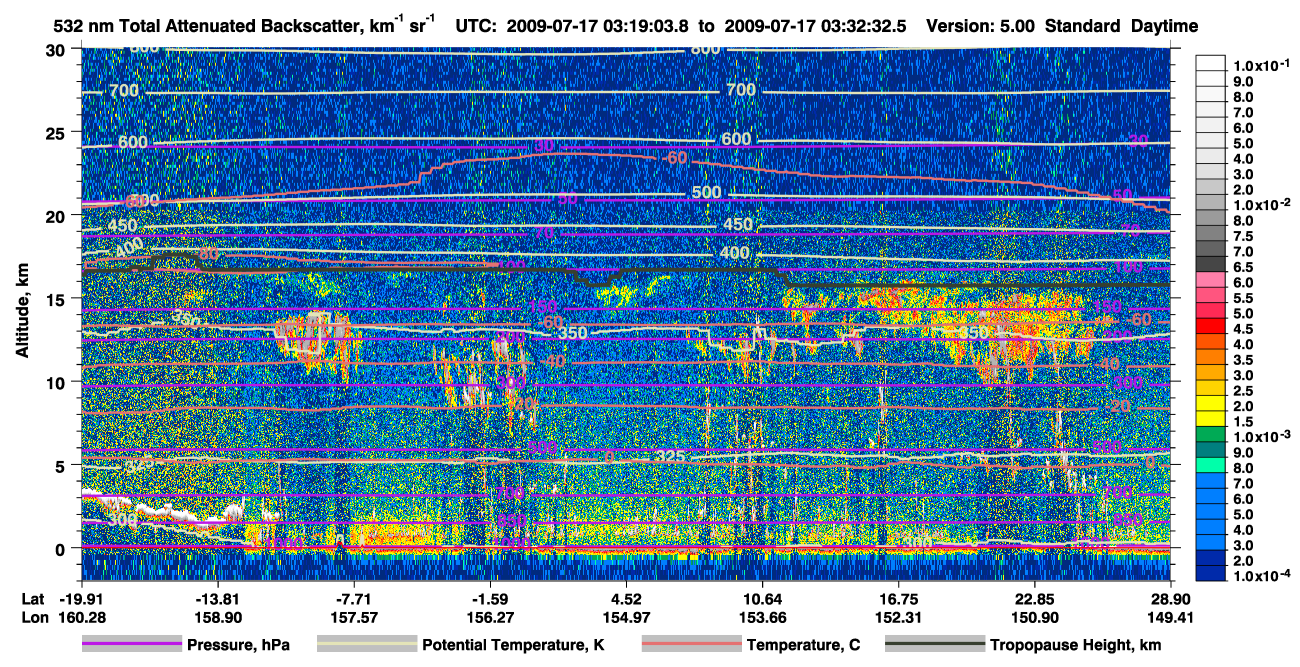Click colorbar label "7.5"

(x=1245, y=236)
